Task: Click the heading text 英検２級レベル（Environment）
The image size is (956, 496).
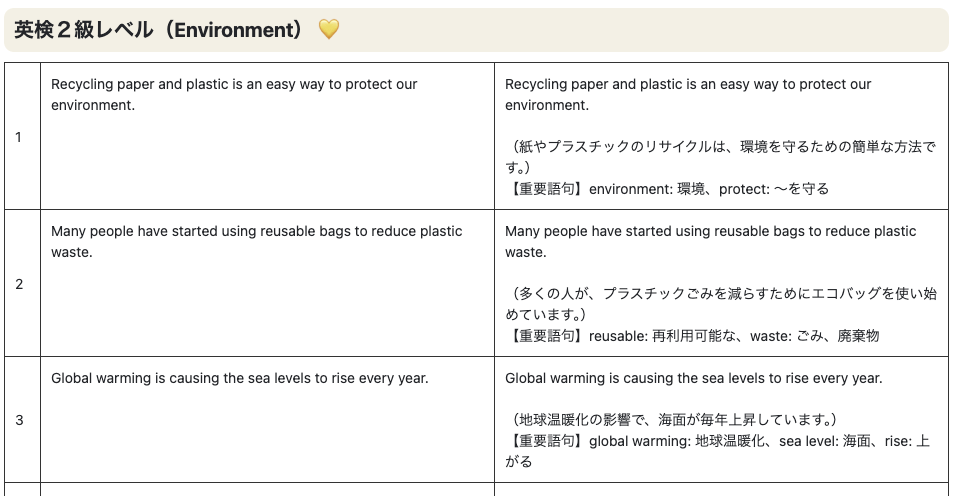Action: [158, 30]
